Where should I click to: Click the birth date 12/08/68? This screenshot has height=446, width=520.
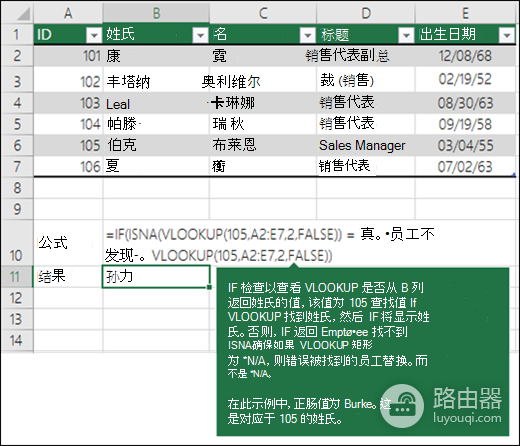(465, 56)
